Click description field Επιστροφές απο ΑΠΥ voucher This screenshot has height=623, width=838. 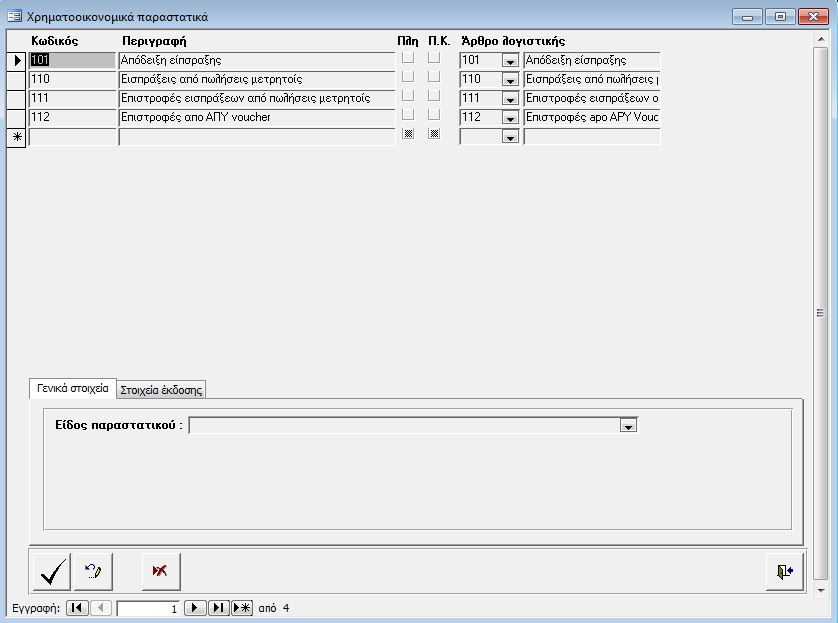pos(256,117)
